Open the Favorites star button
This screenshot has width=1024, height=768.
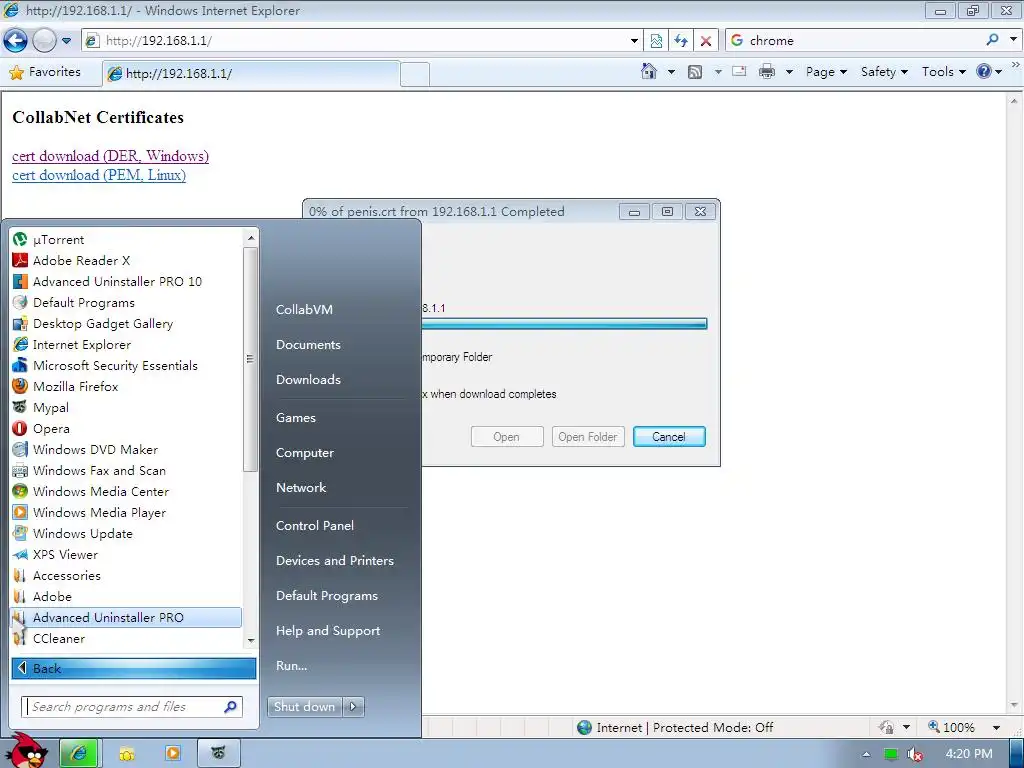[45, 72]
